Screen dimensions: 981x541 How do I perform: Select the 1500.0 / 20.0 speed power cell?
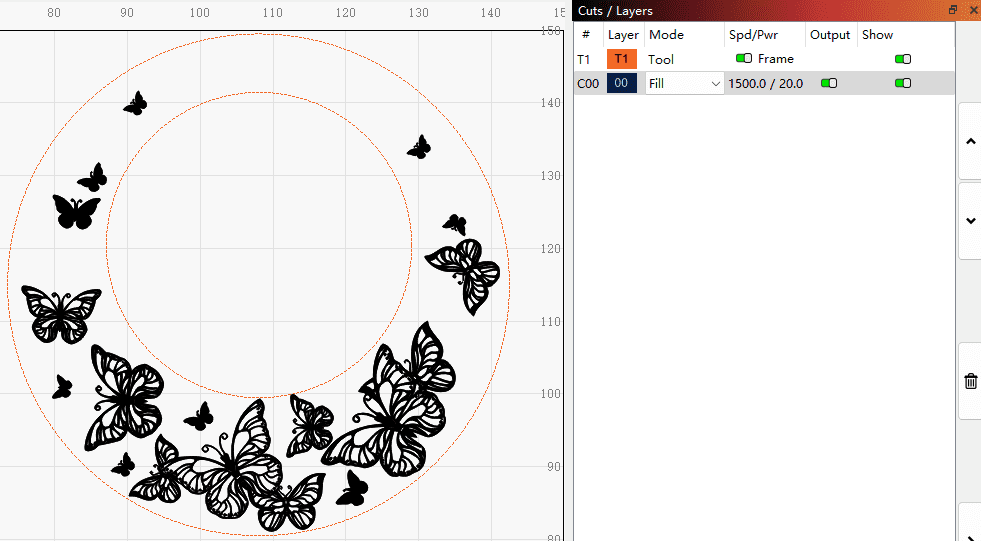(765, 83)
